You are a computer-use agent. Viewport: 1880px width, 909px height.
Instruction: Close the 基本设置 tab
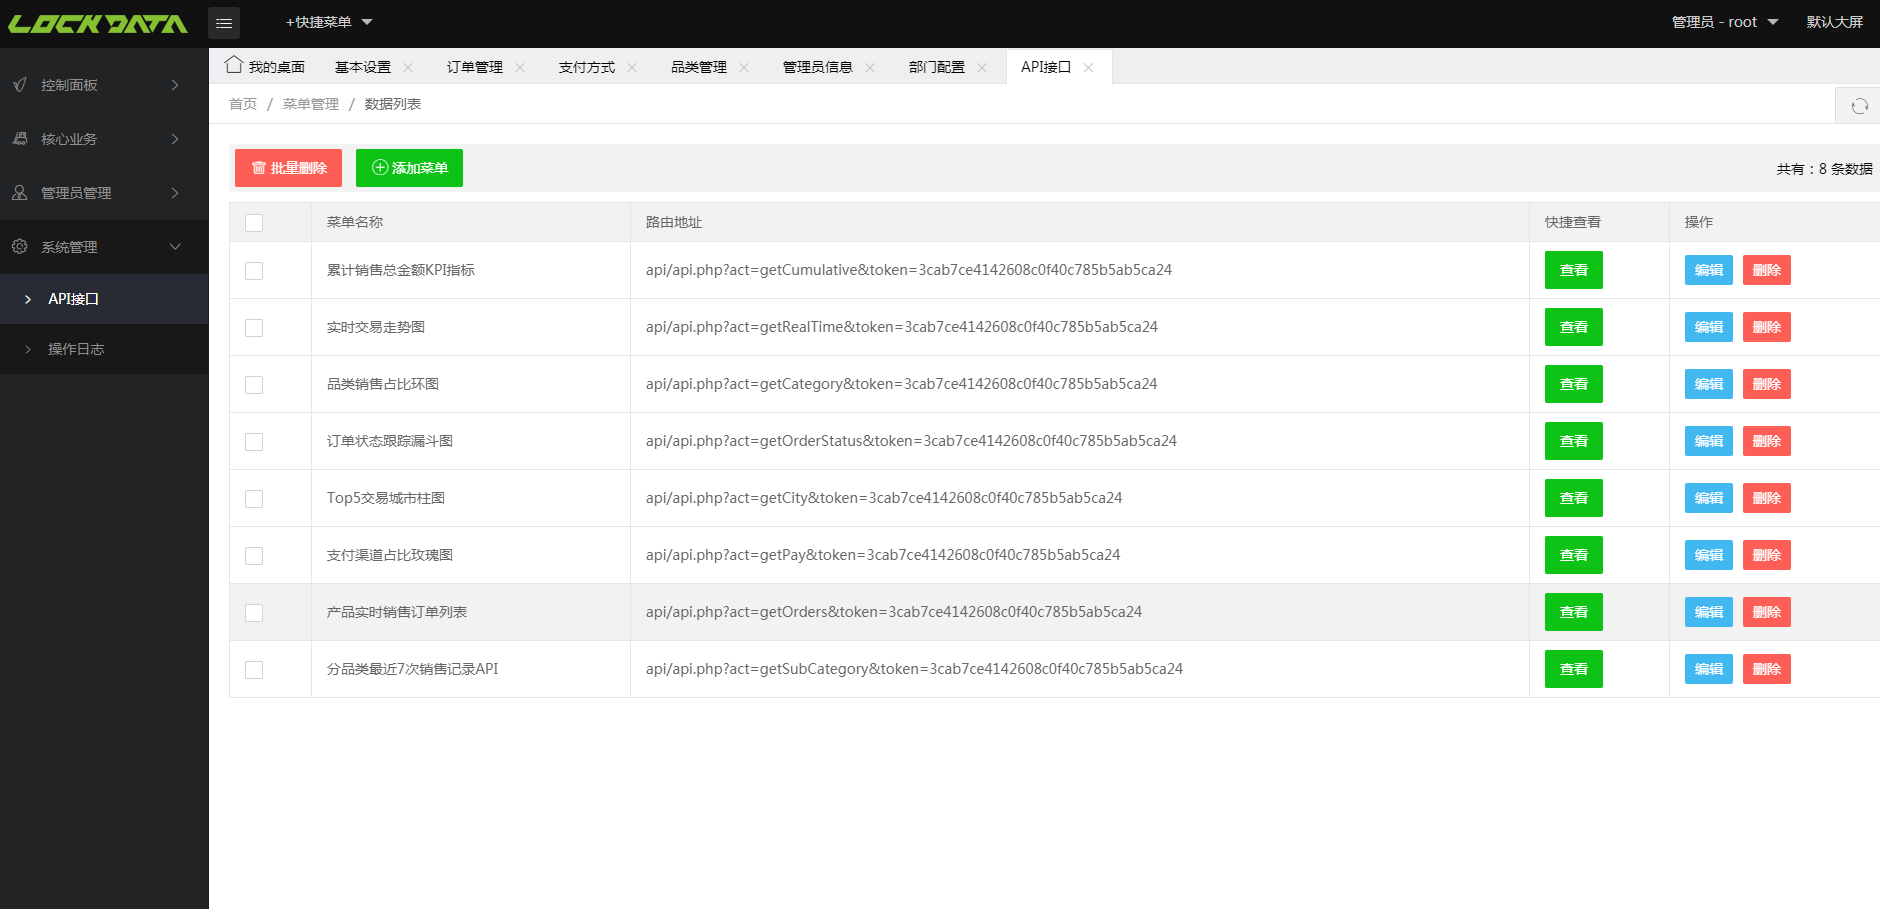click(408, 68)
